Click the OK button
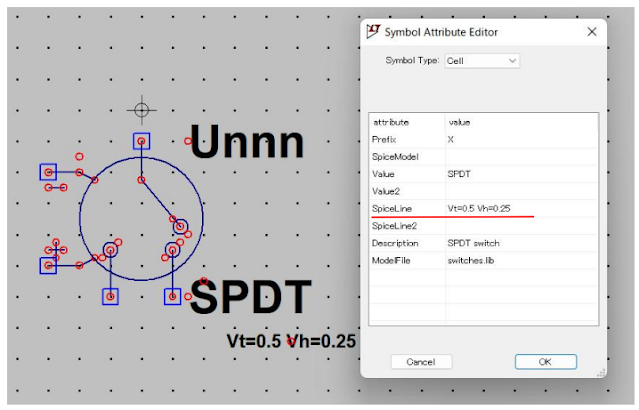Viewport: 639px width, 410px height. tap(546, 362)
